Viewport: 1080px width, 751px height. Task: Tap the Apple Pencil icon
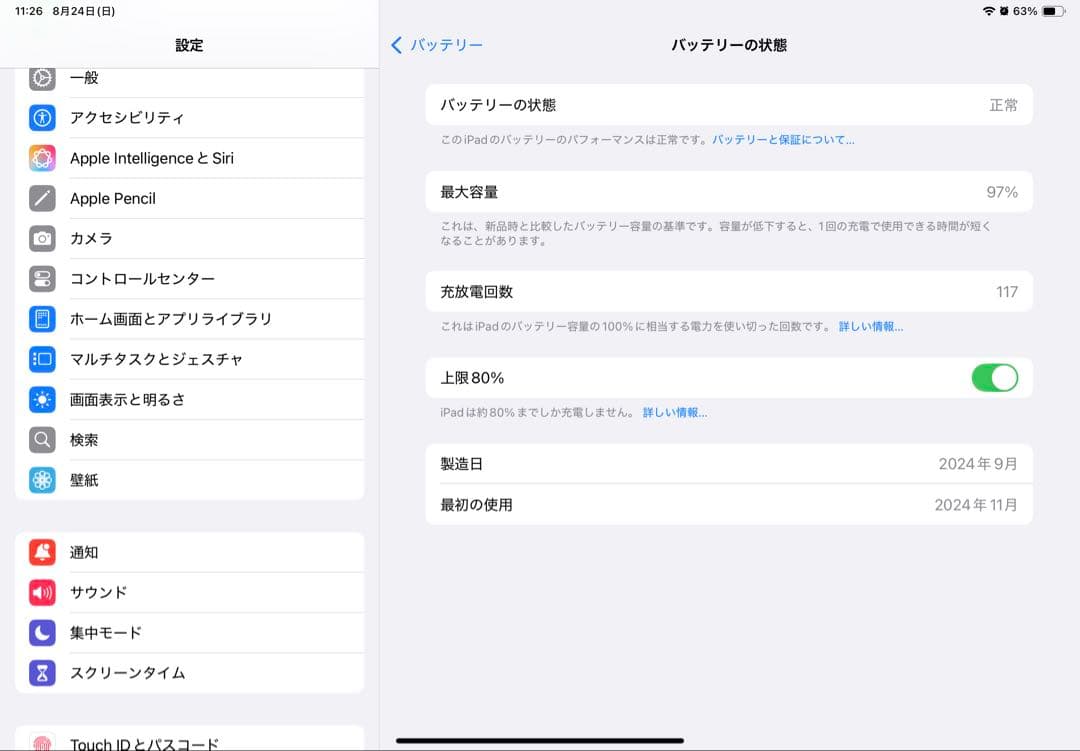point(41,198)
